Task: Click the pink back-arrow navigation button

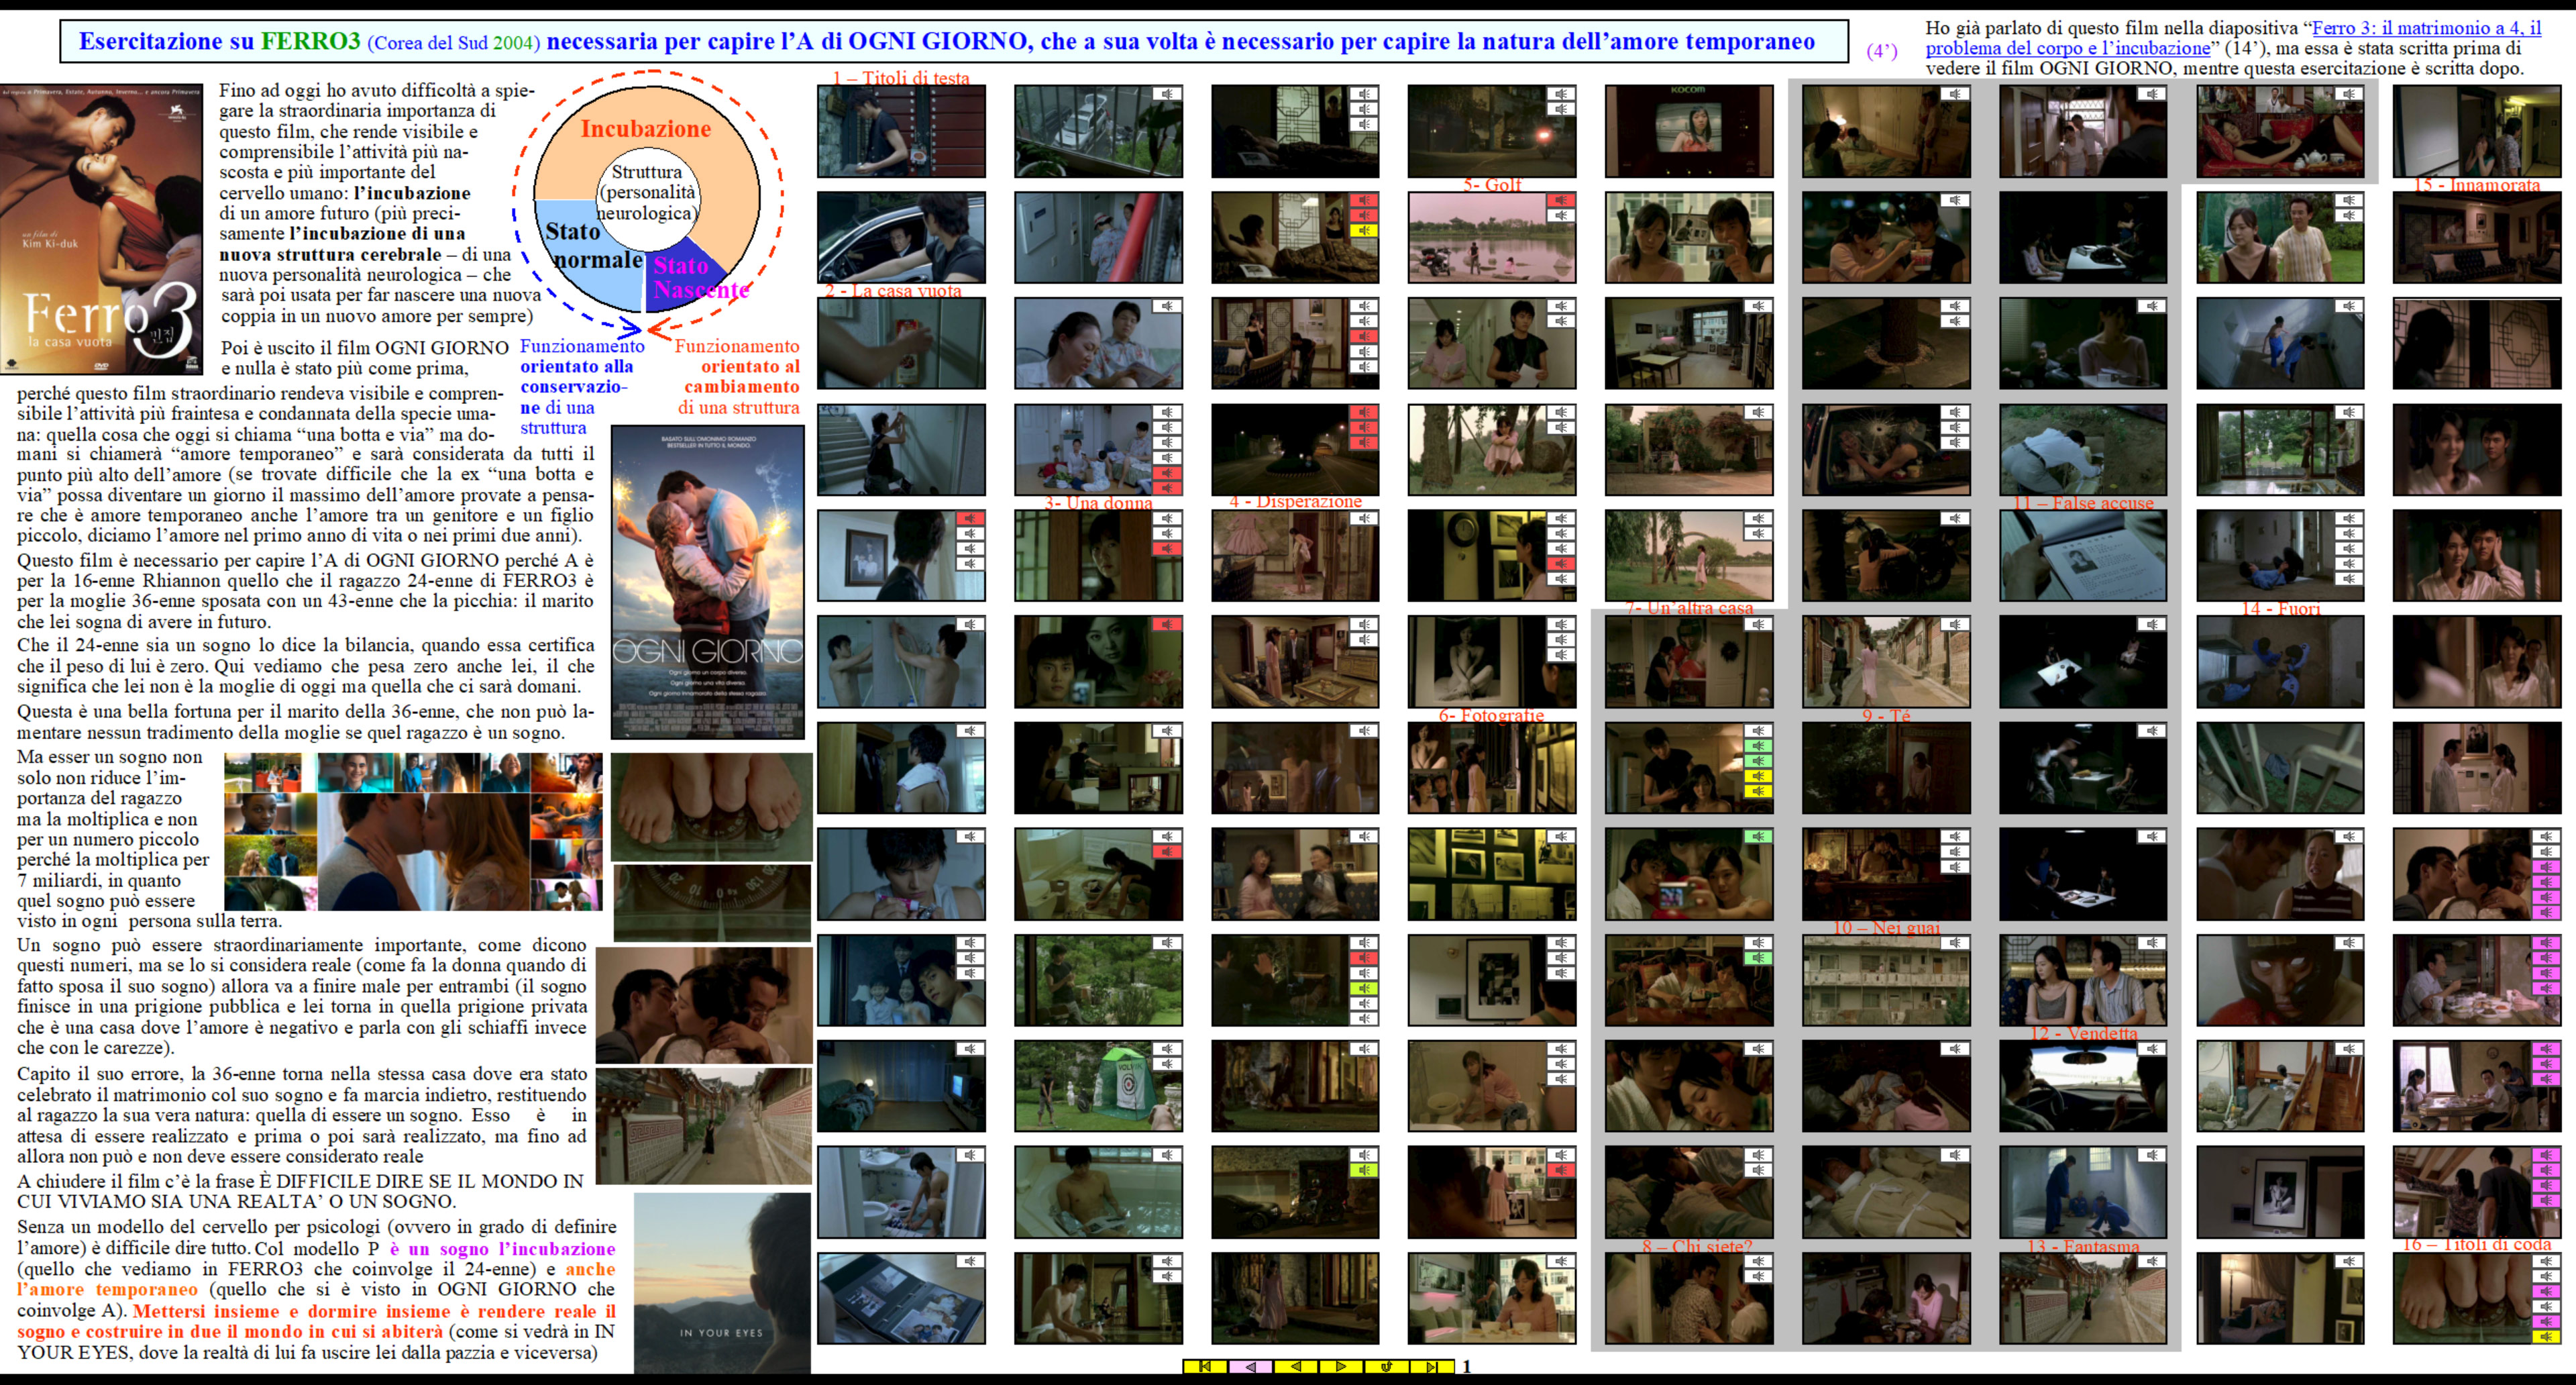Action: tap(1250, 1366)
